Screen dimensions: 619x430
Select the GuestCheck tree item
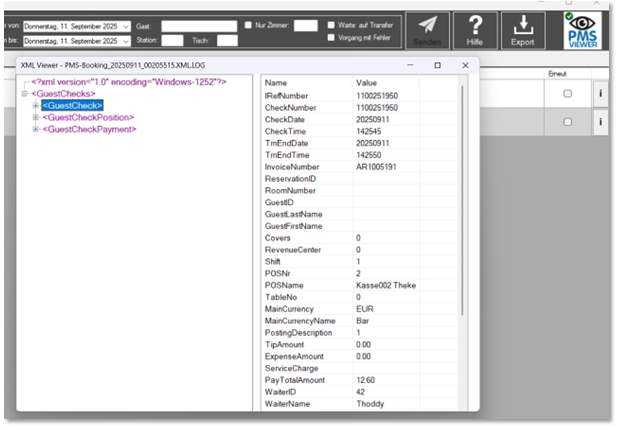click(x=72, y=105)
